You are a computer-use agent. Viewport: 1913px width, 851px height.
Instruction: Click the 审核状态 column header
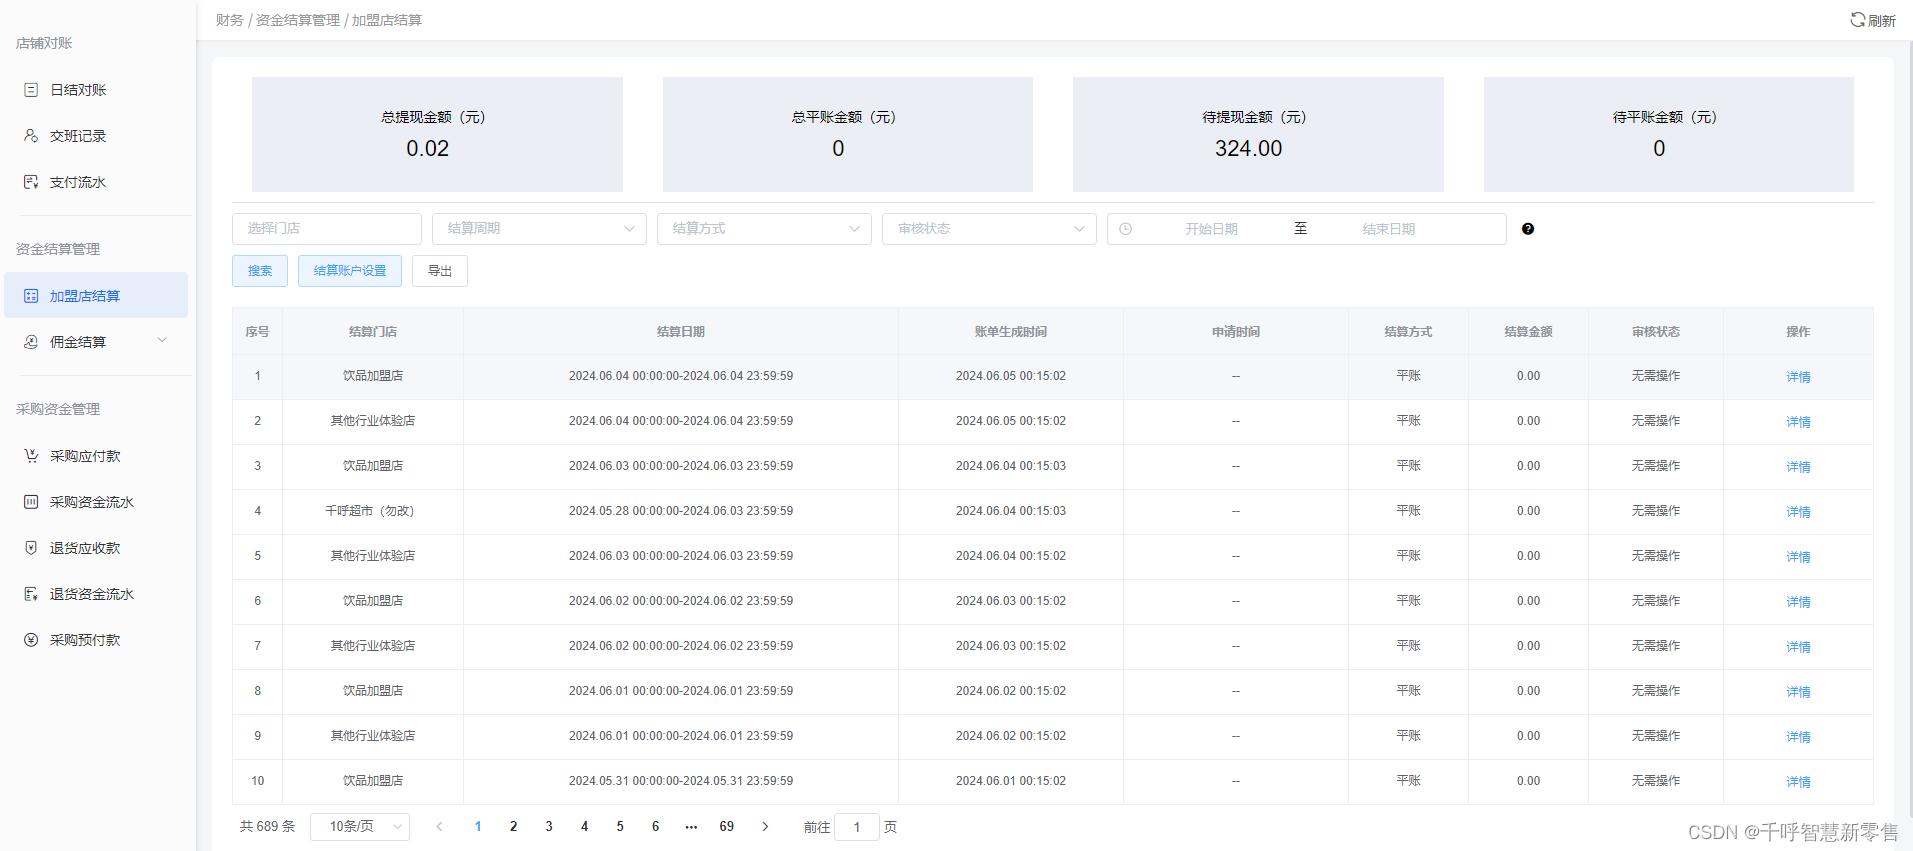(1656, 332)
